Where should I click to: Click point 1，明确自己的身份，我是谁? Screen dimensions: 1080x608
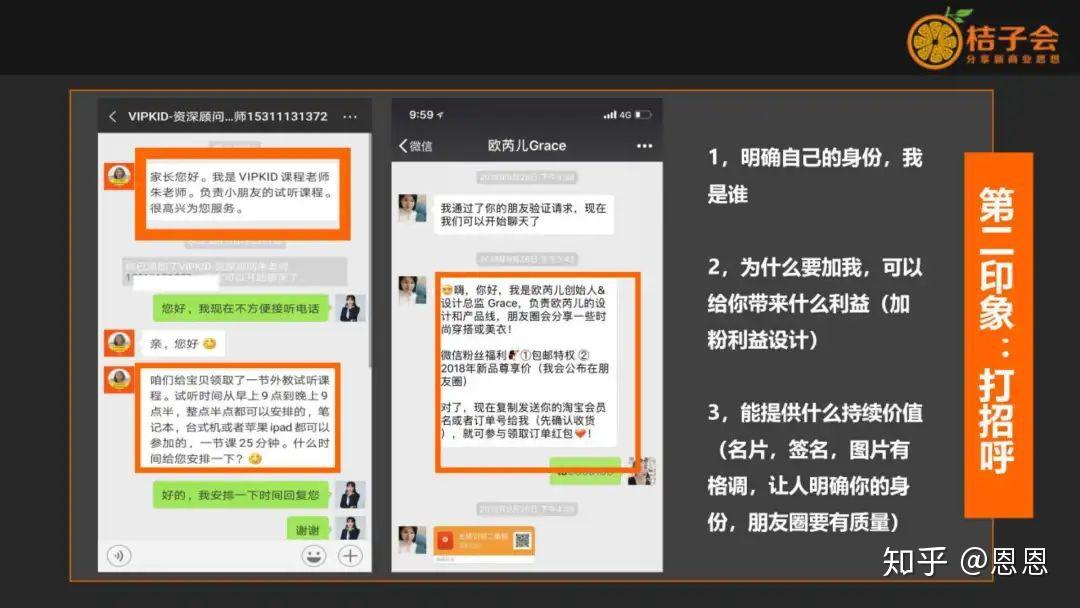coord(815,176)
